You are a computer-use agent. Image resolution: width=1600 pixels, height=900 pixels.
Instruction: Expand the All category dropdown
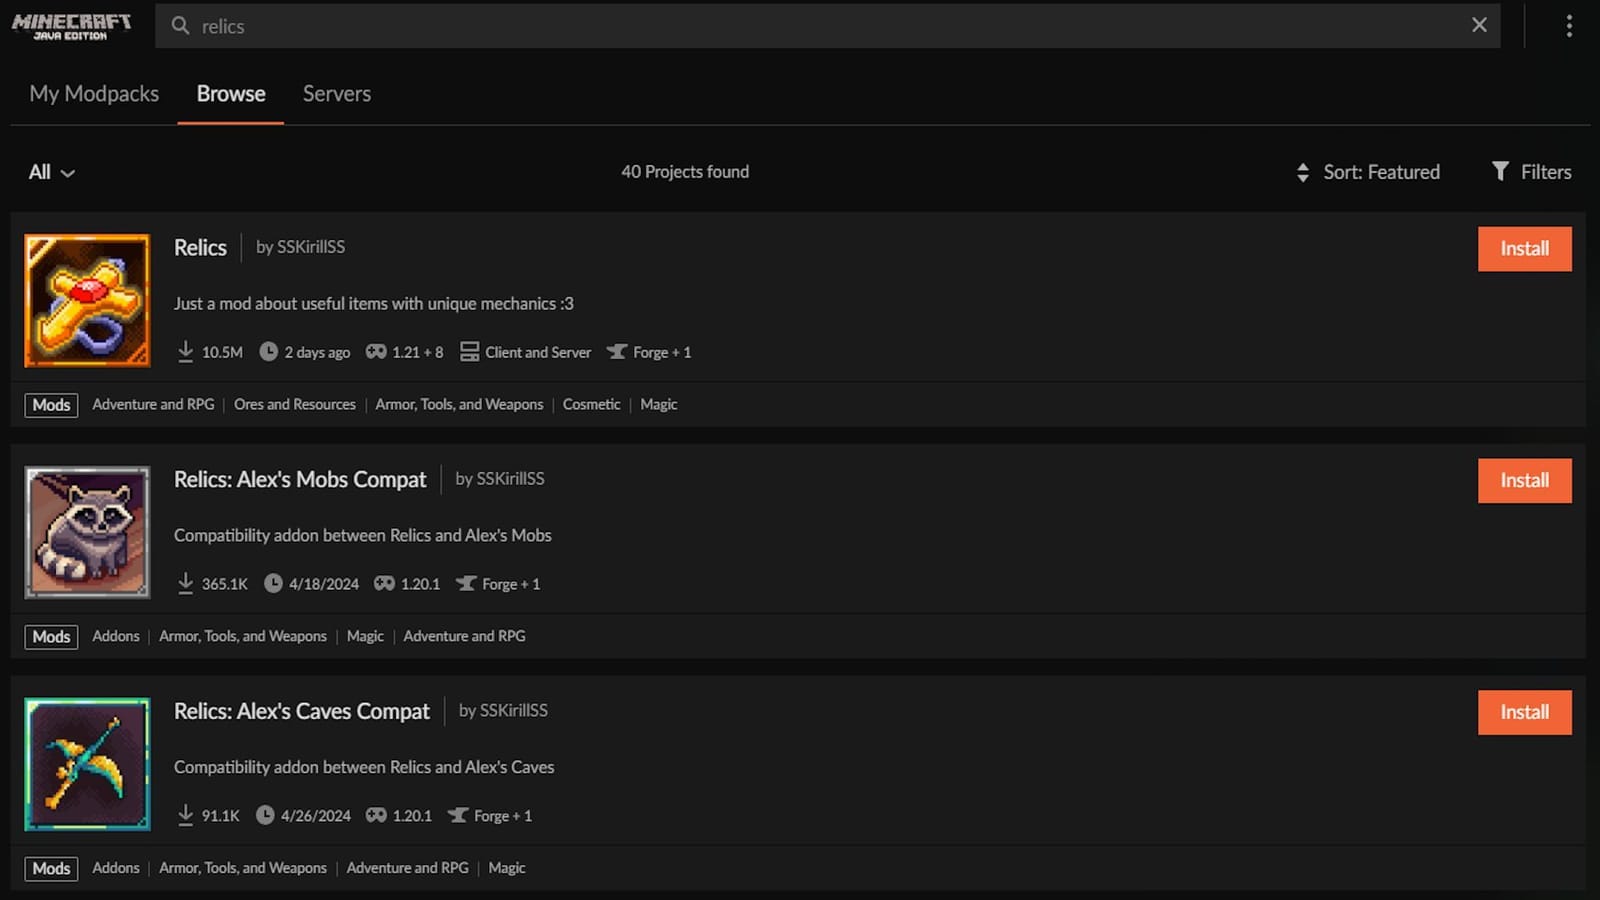click(51, 172)
